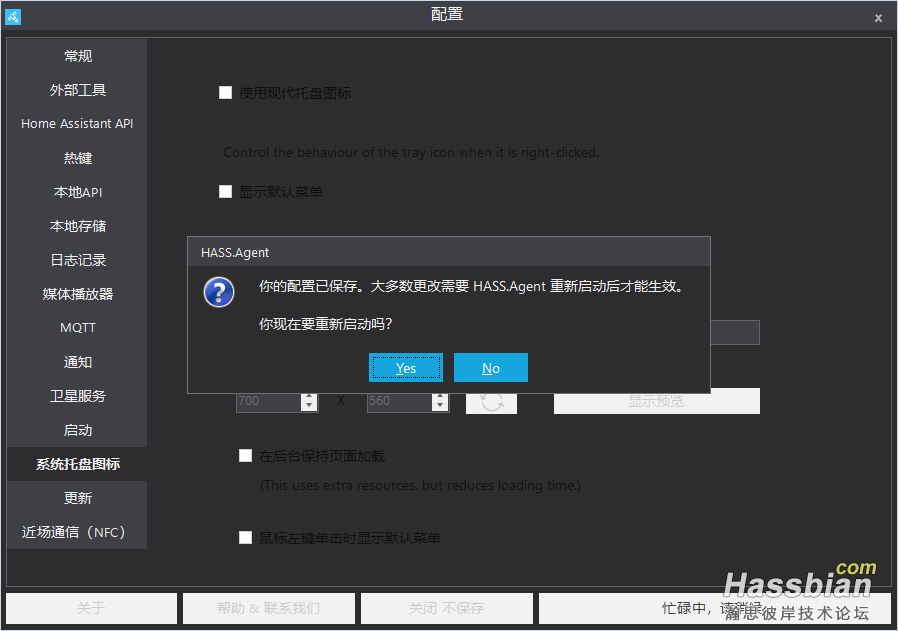898x631 pixels.
Task: Switch to 近场通信（NFC）tab
Action: 77,532
